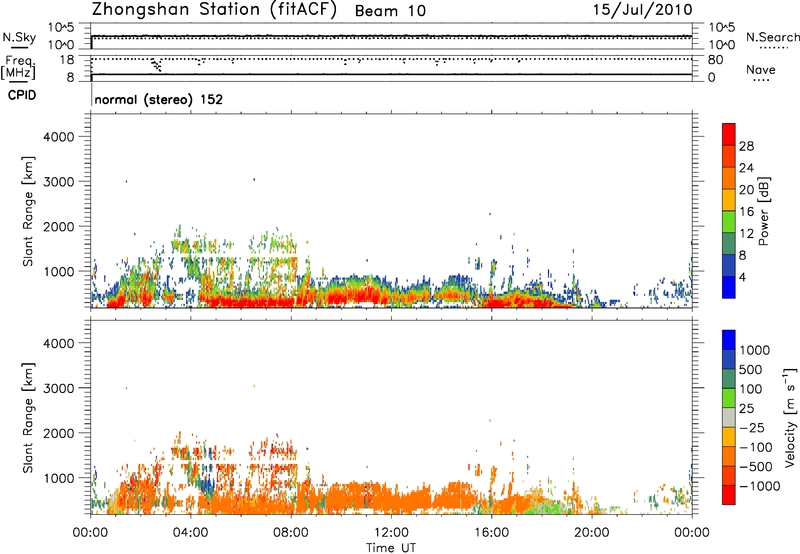Viewport: 800px width, 554px height.
Task: Click the '04:00' time tick label
Action: tap(190, 533)
